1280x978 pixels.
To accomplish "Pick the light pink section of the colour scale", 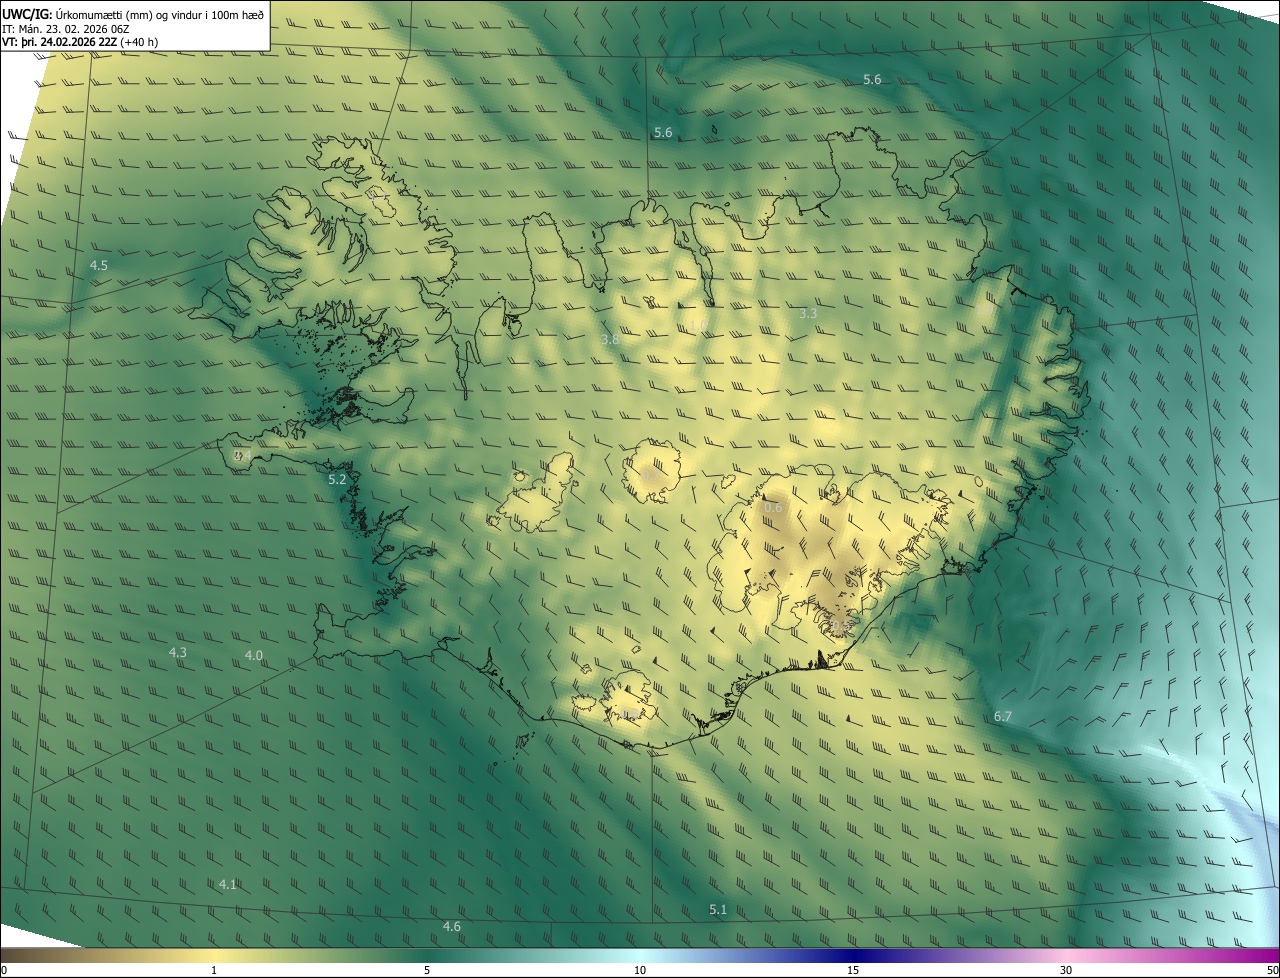I will [x=1066, y=955].
